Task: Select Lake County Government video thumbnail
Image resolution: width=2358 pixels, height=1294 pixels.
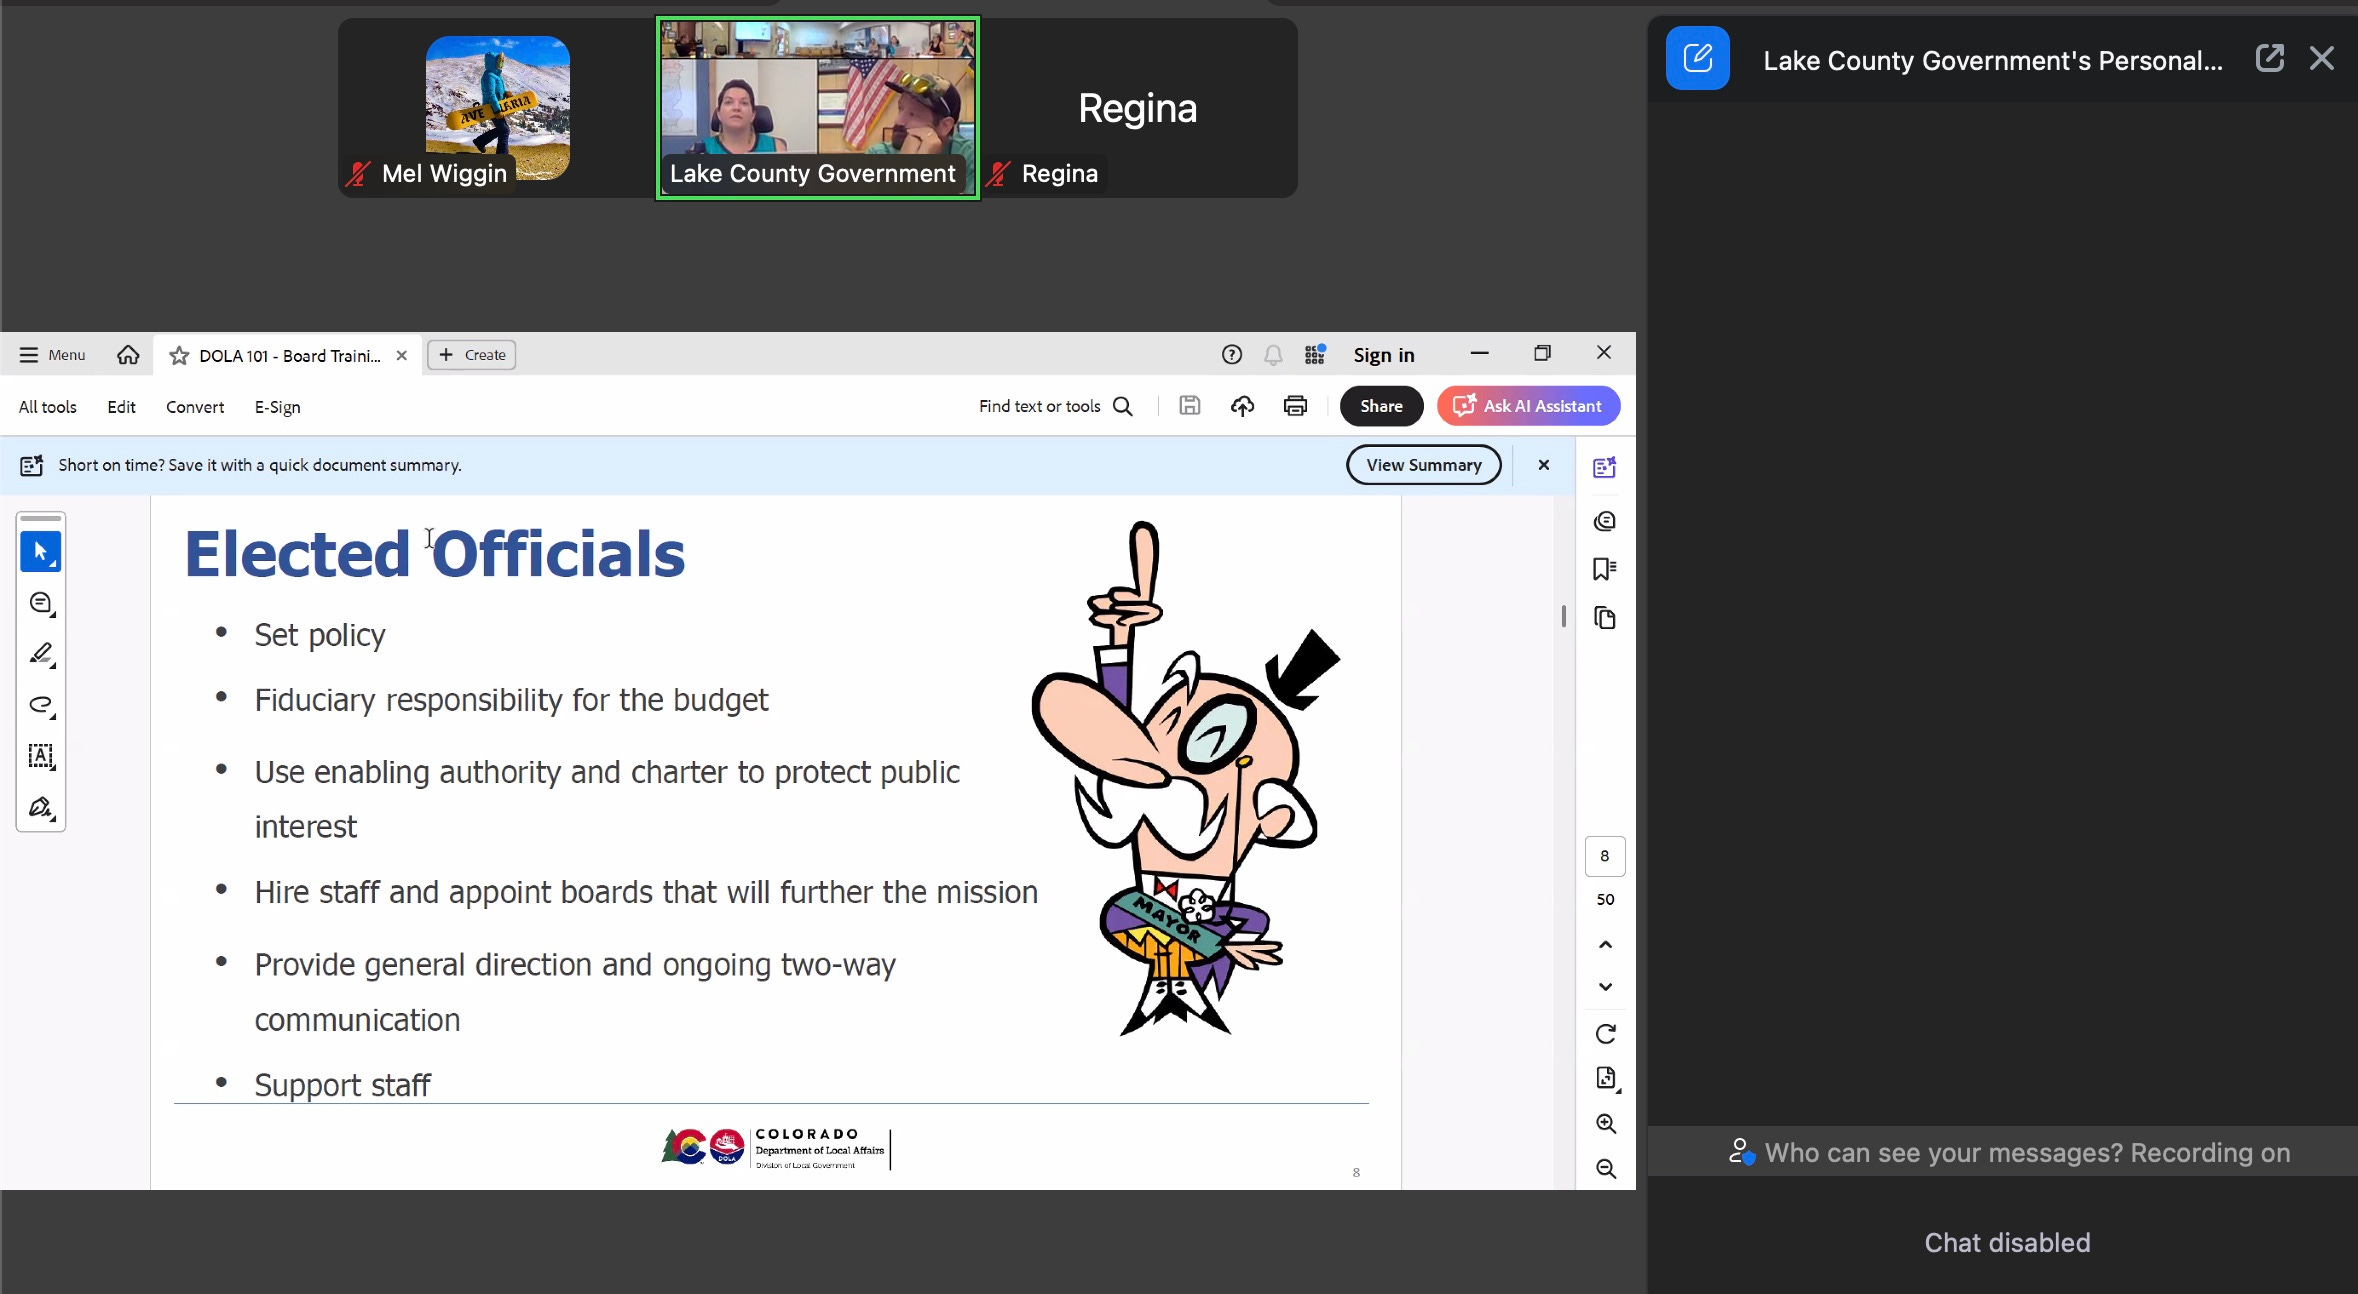Action: 817,108
